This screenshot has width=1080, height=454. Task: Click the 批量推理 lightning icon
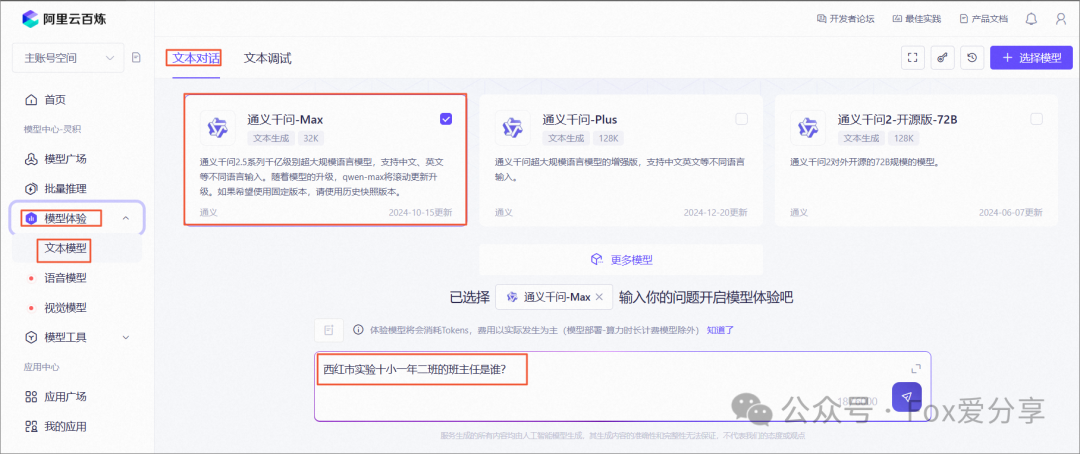31,189
